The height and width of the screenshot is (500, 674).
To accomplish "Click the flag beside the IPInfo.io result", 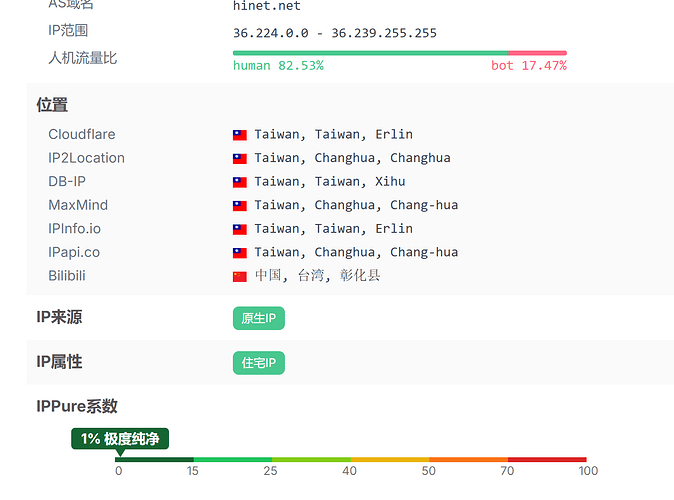I will (240, 229).
